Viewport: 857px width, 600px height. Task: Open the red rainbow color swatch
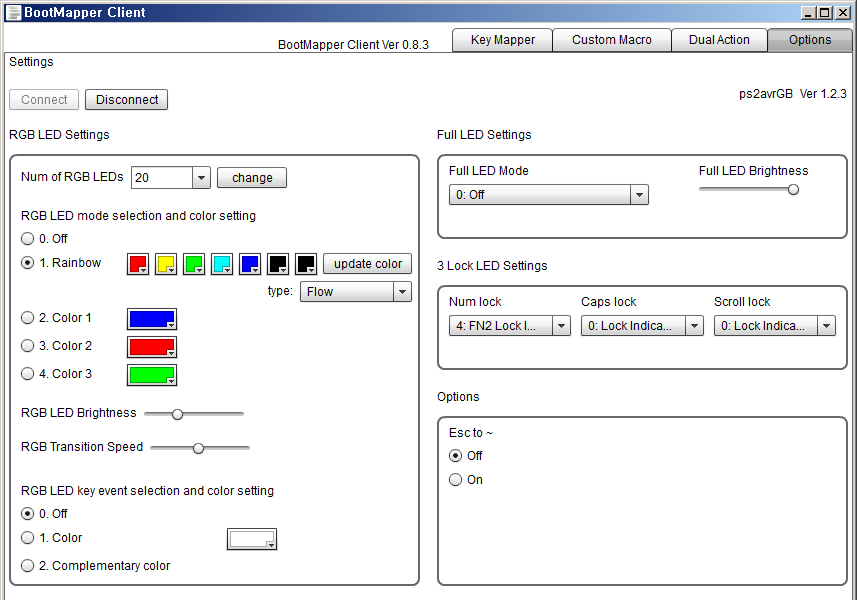pyautogui.click(x=138, y=264)
